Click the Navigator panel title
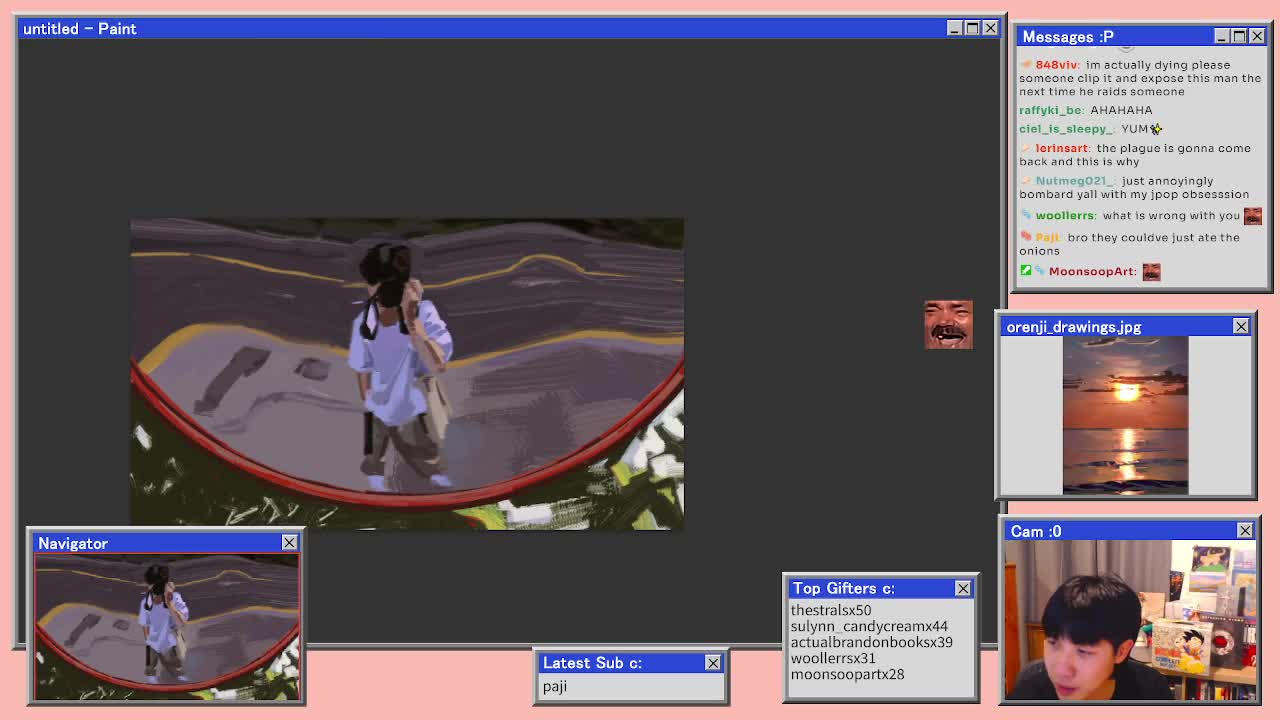1280x720 pixels. (73, 543)
